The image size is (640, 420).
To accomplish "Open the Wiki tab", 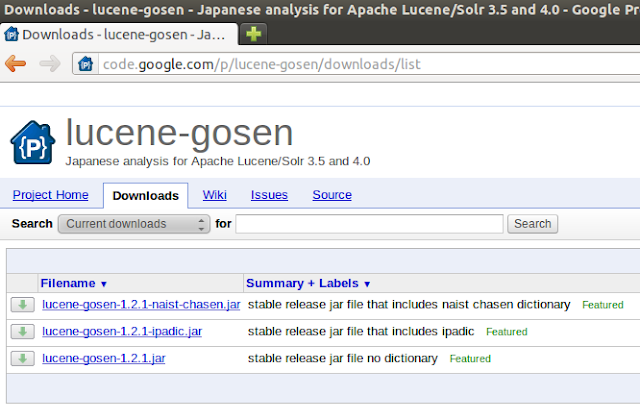I will (215, 195).
